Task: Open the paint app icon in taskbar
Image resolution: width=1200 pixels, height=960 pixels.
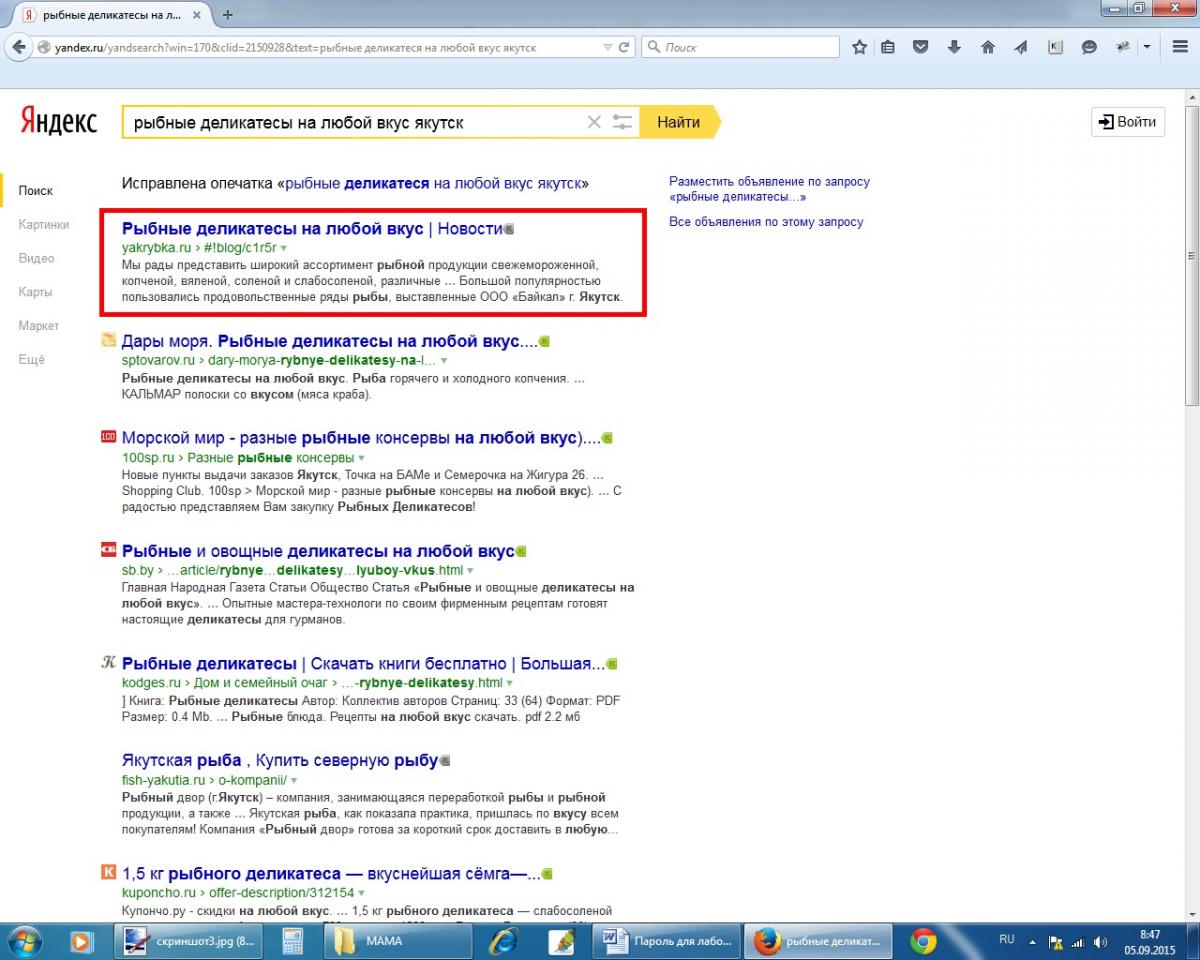Action: pyautogui.click(x=561, y=941)
